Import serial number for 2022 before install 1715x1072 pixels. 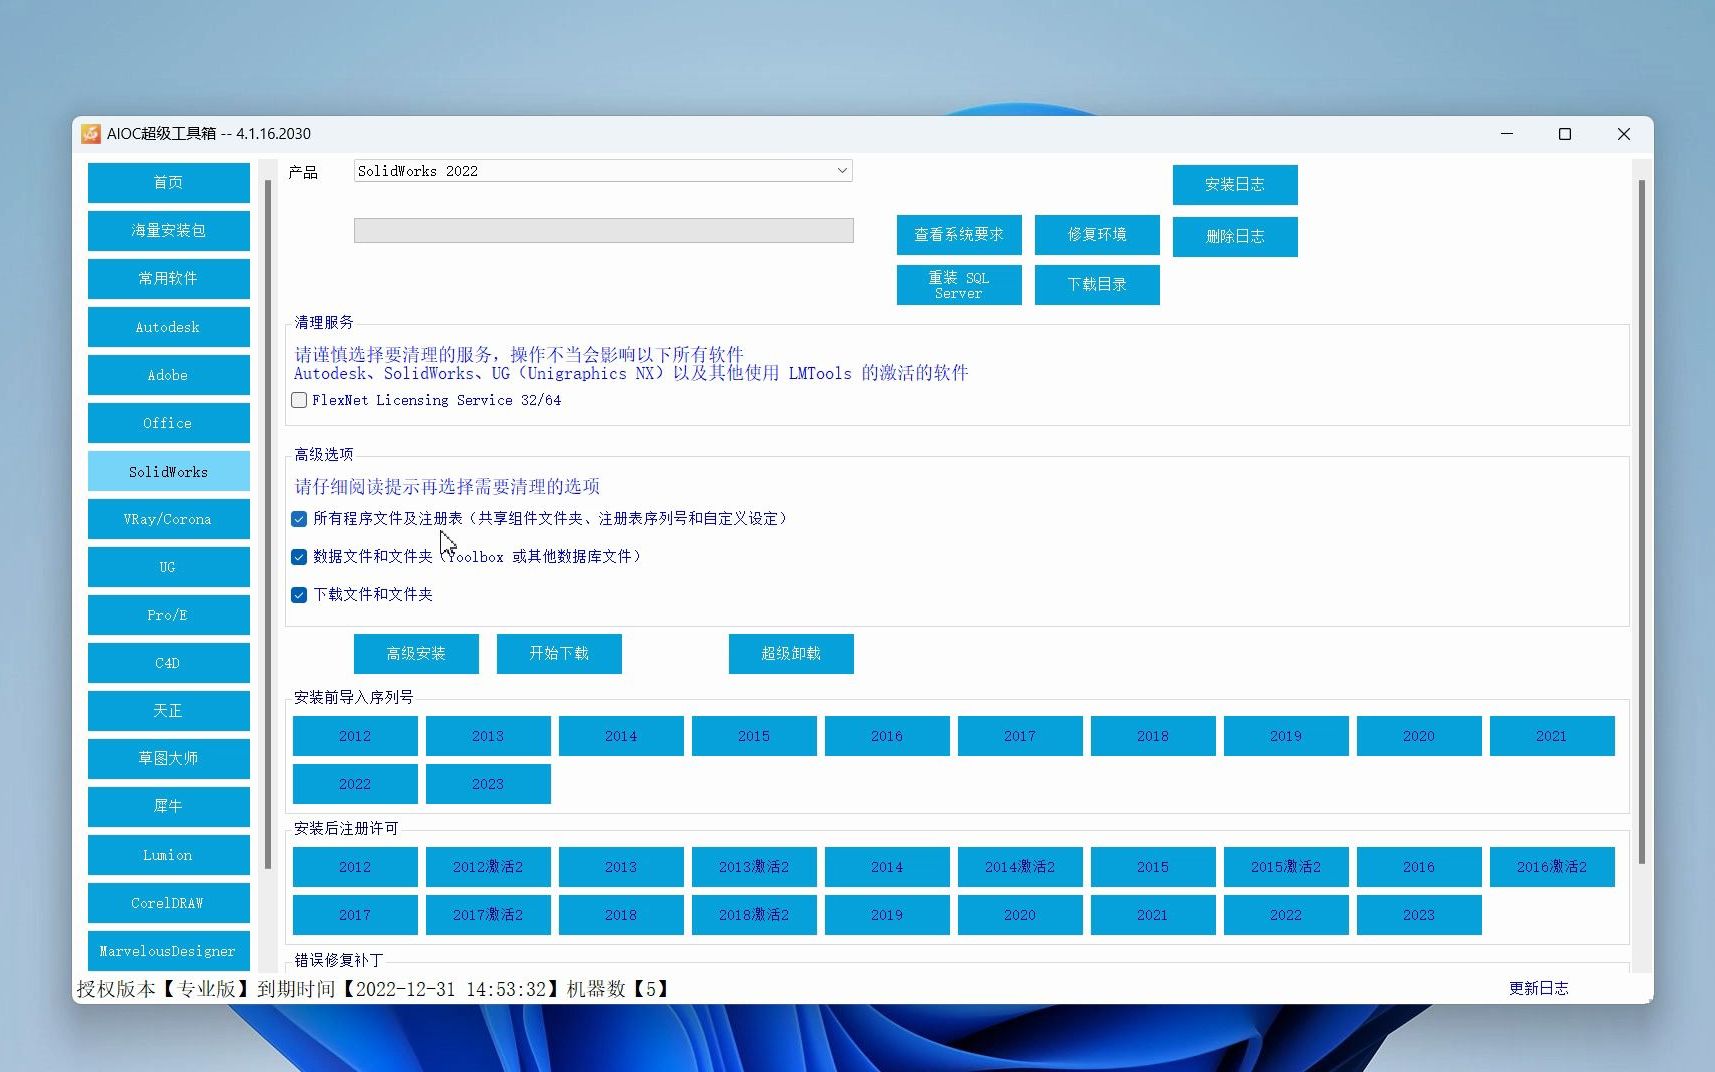(355, 784)
